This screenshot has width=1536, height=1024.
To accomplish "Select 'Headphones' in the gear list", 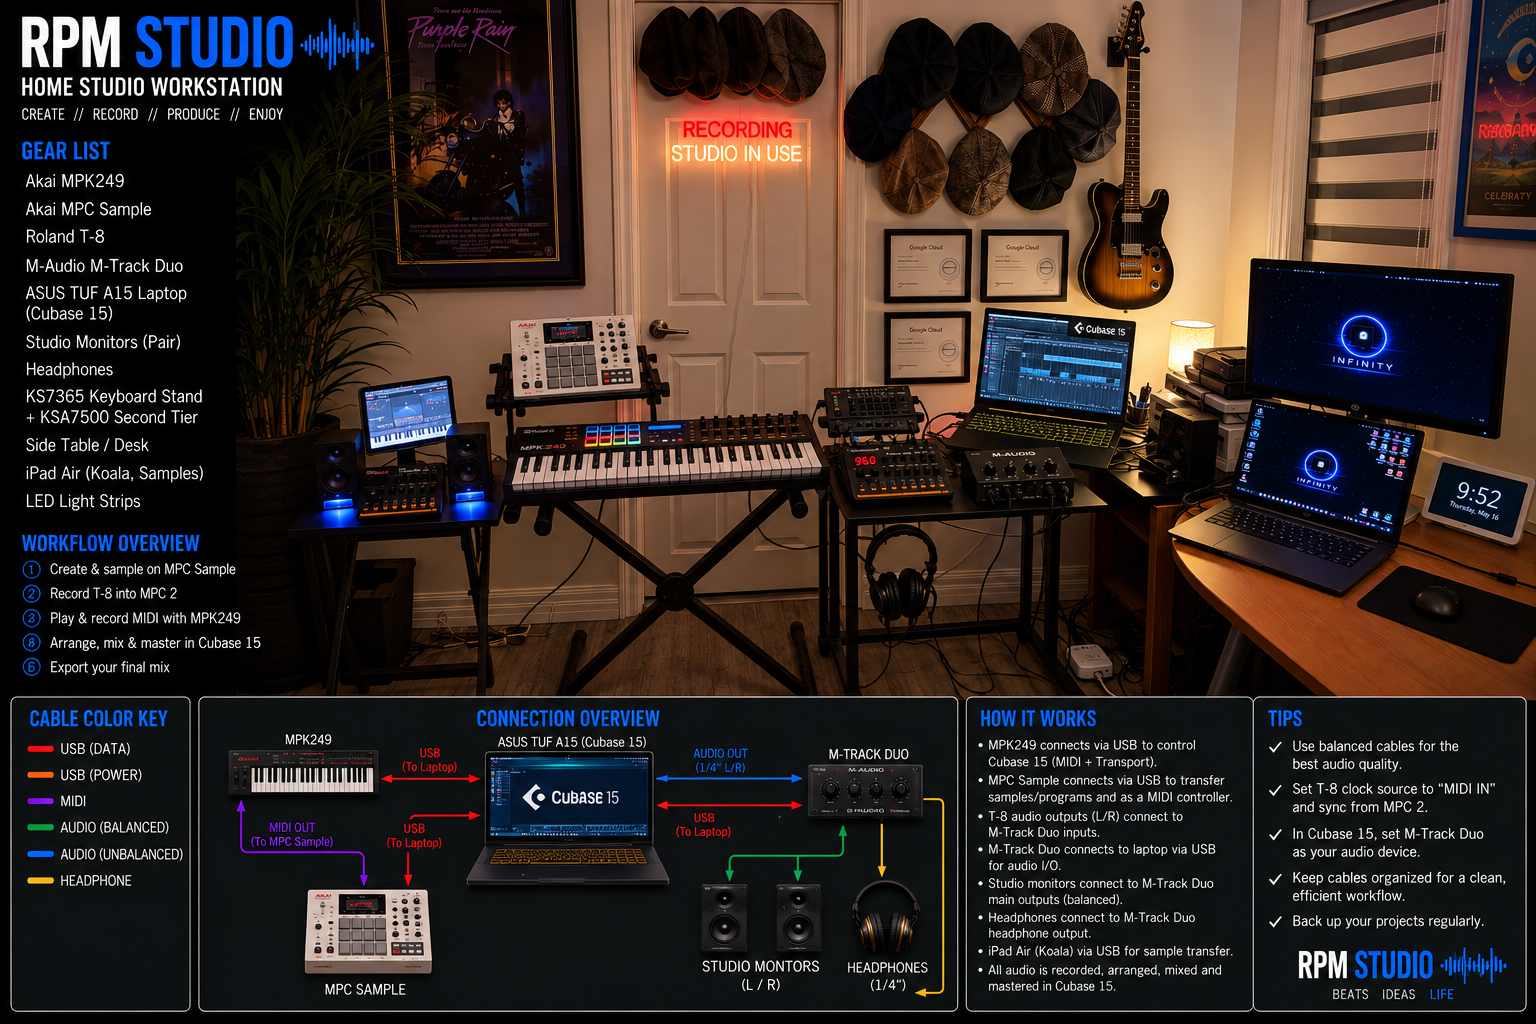I will pos(69,370).
